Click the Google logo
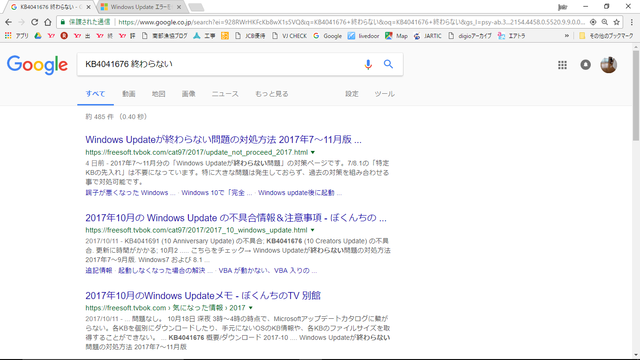 (37, 65)
